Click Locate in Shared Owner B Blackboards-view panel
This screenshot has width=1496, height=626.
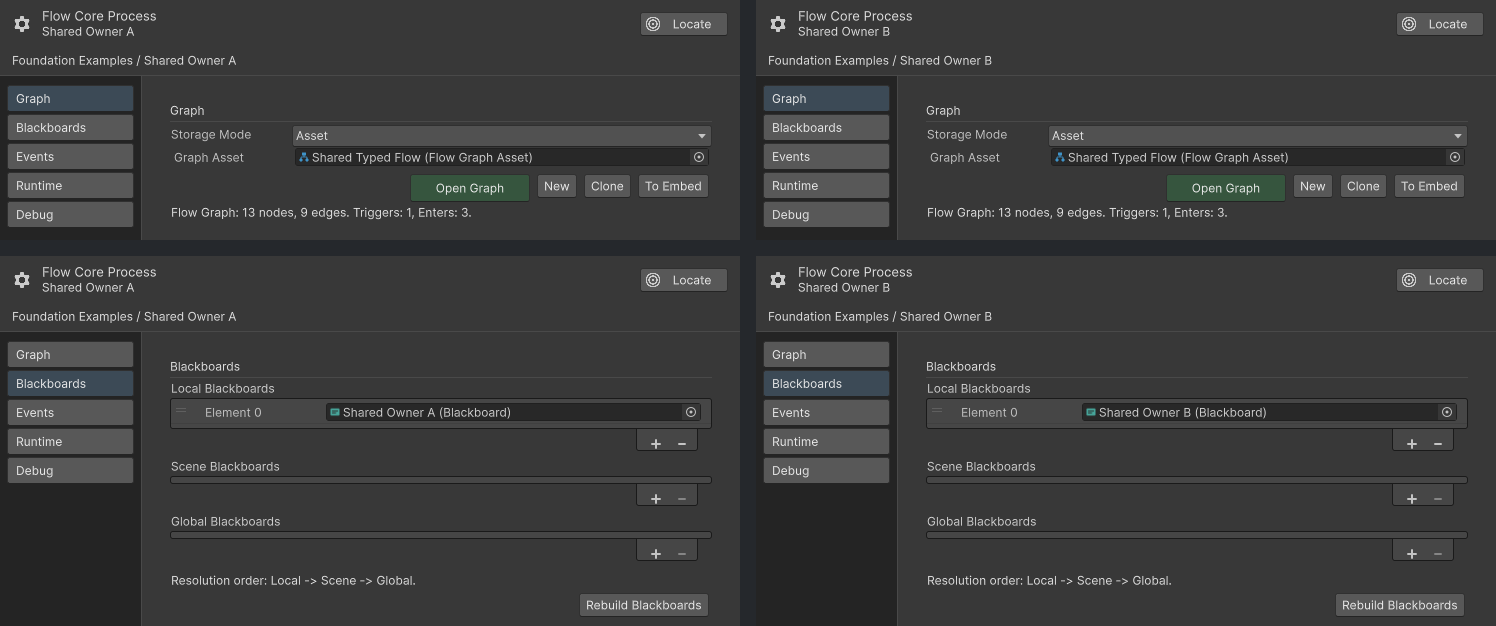1440,280
